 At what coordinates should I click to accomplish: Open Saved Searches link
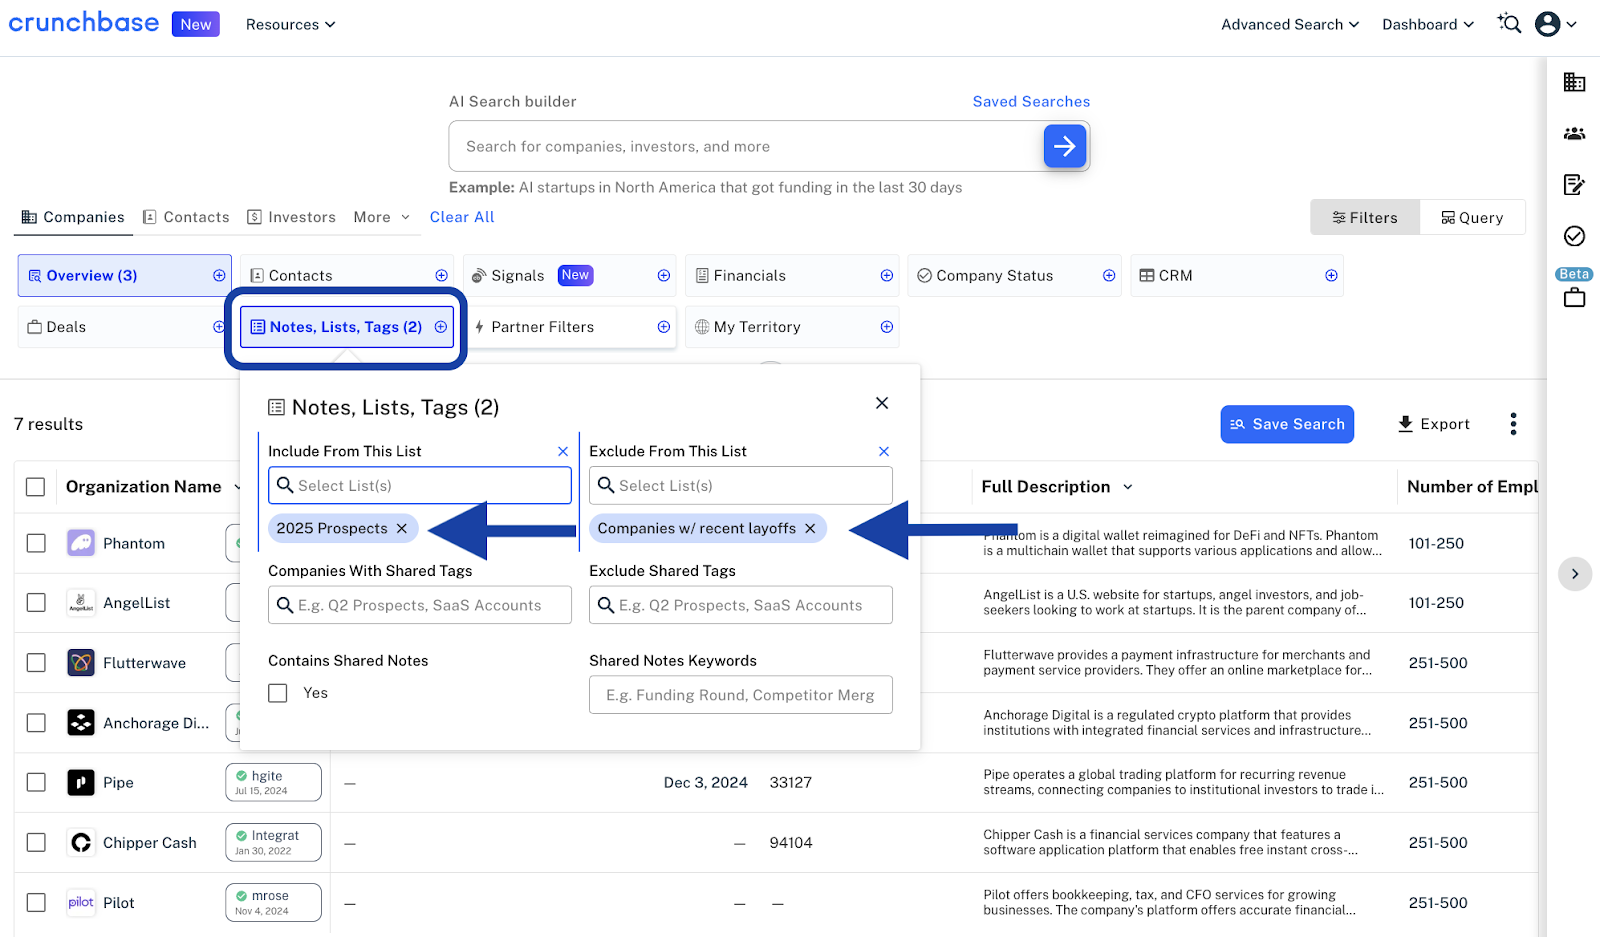click(1031, 101)
